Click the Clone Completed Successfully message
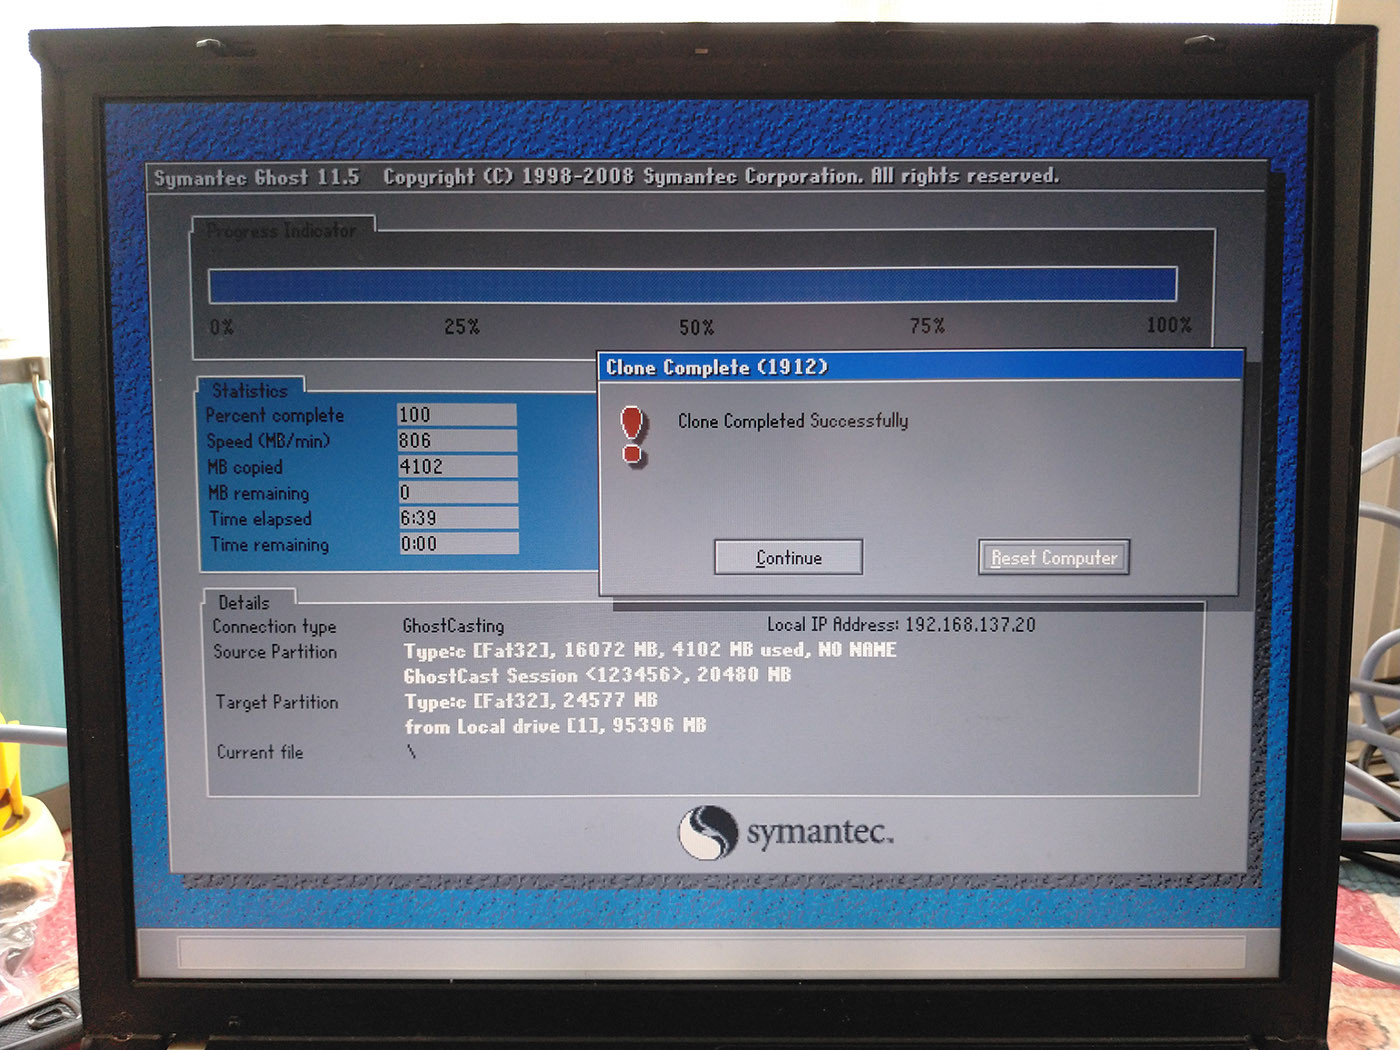 point(793,421)
